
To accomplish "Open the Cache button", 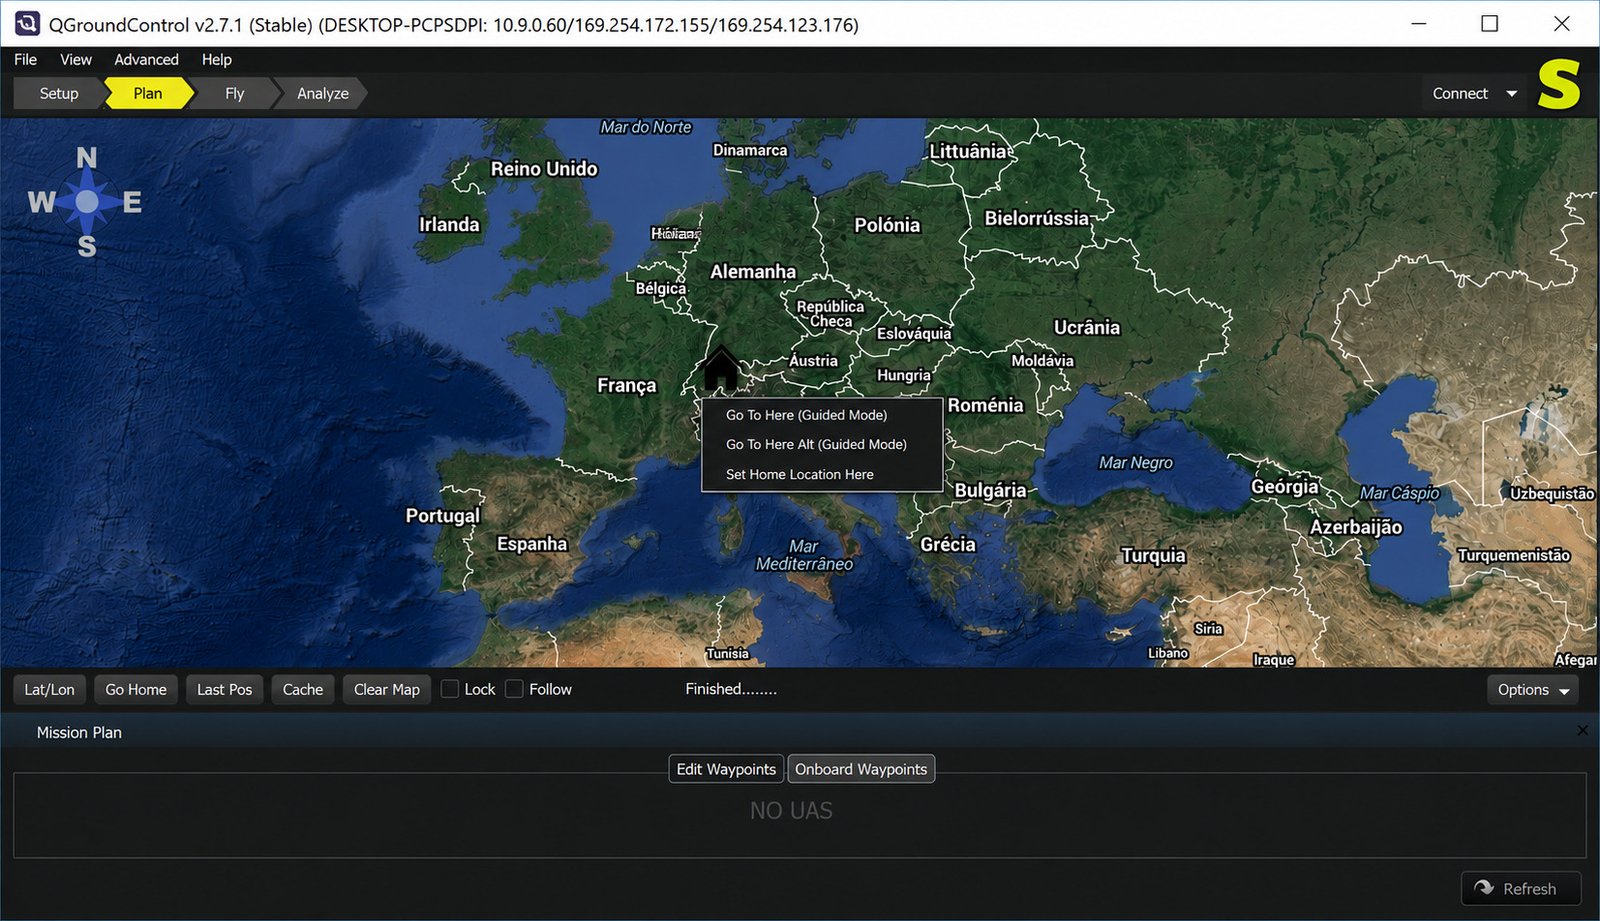I will pyautogui.click(x=303, y=690).
